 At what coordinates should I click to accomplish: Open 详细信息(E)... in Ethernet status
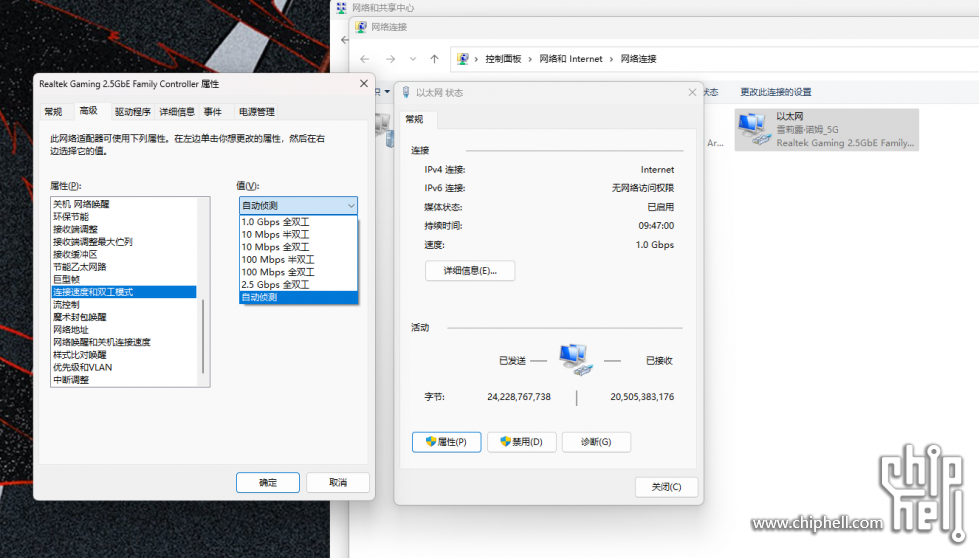pyautogui.click(x=470, y=270)
